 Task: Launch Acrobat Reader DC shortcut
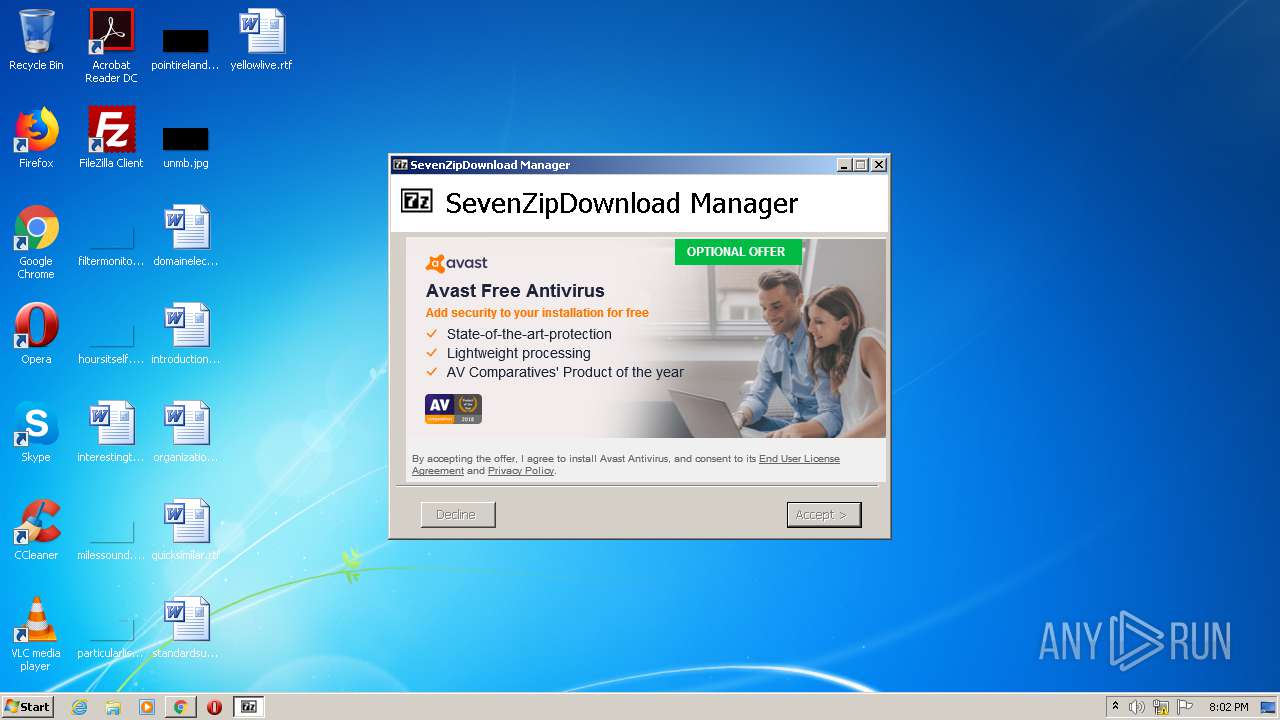click(x=111, y=45)
